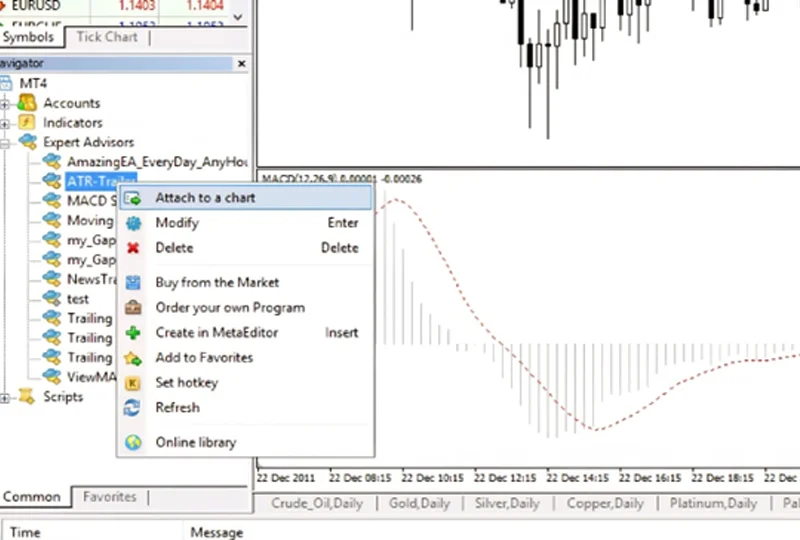Select Set hotkey menu entry
800x540 pixels.
coord(245,383)
